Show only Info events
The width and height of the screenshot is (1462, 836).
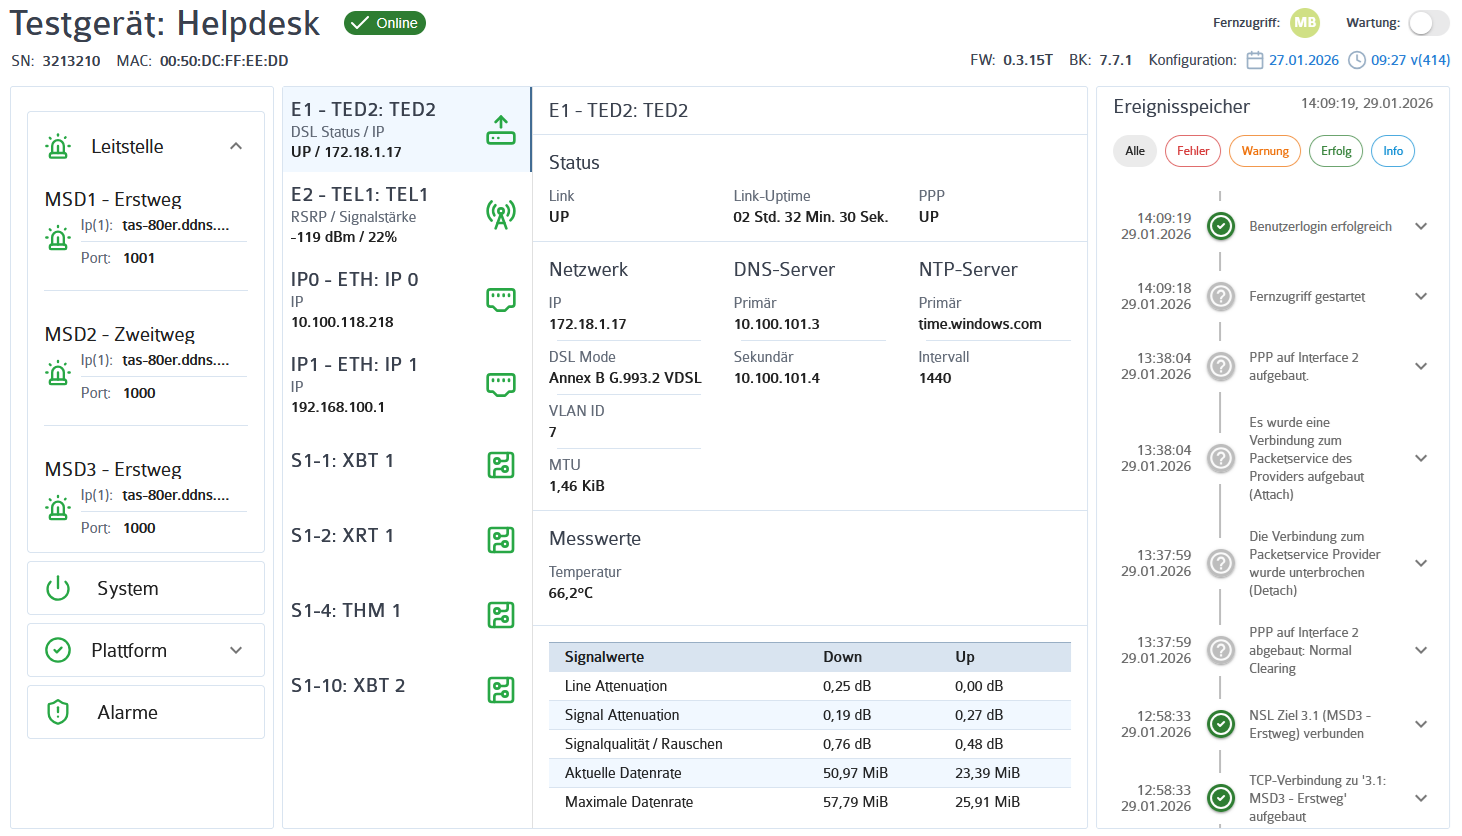[x=1393, y=151]
